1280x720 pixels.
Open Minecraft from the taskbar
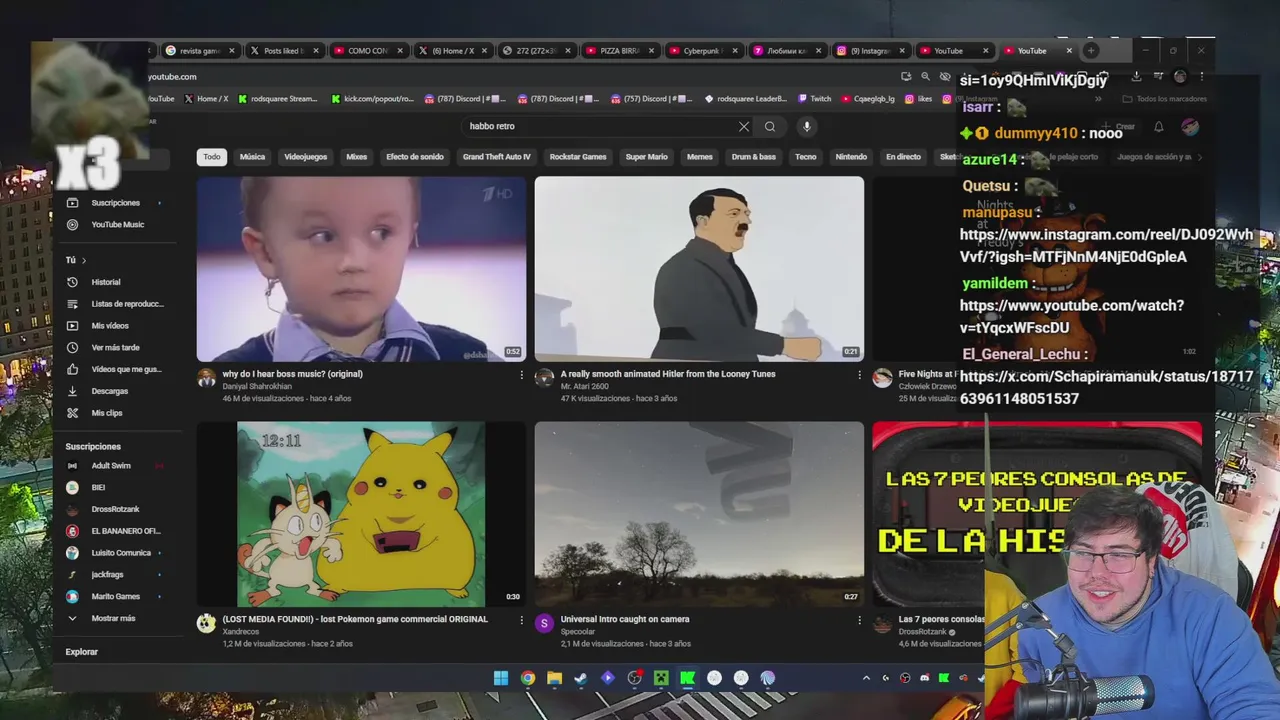coord(661,678)
